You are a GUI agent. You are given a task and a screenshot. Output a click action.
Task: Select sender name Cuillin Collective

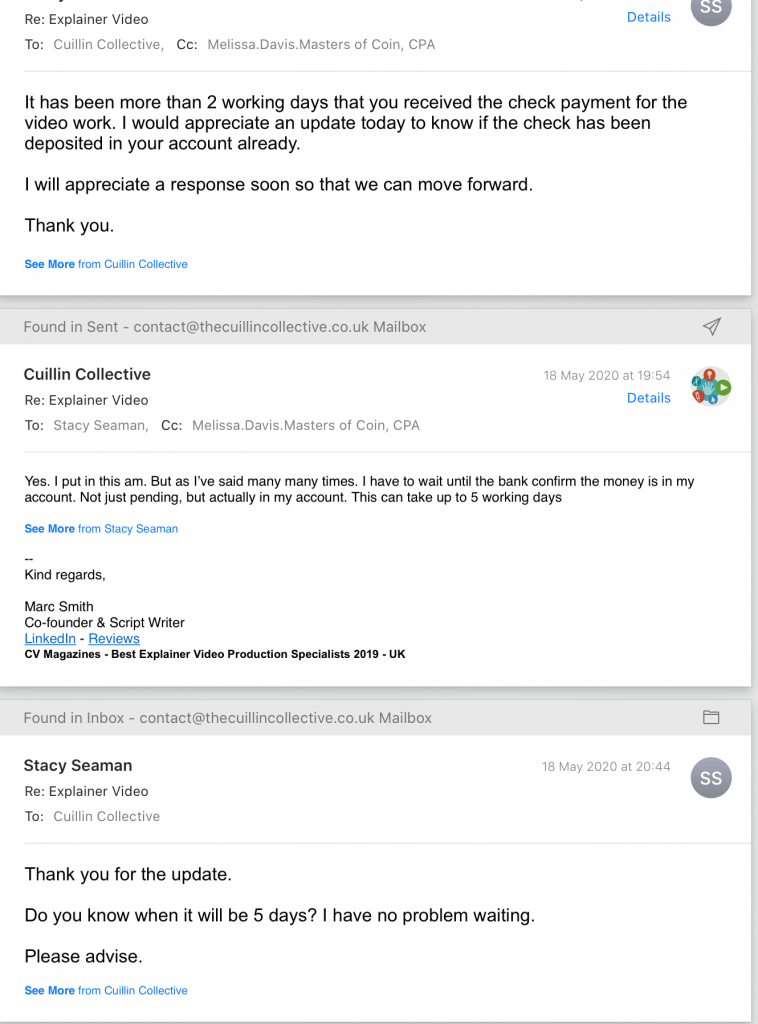(x=87, y=374)
